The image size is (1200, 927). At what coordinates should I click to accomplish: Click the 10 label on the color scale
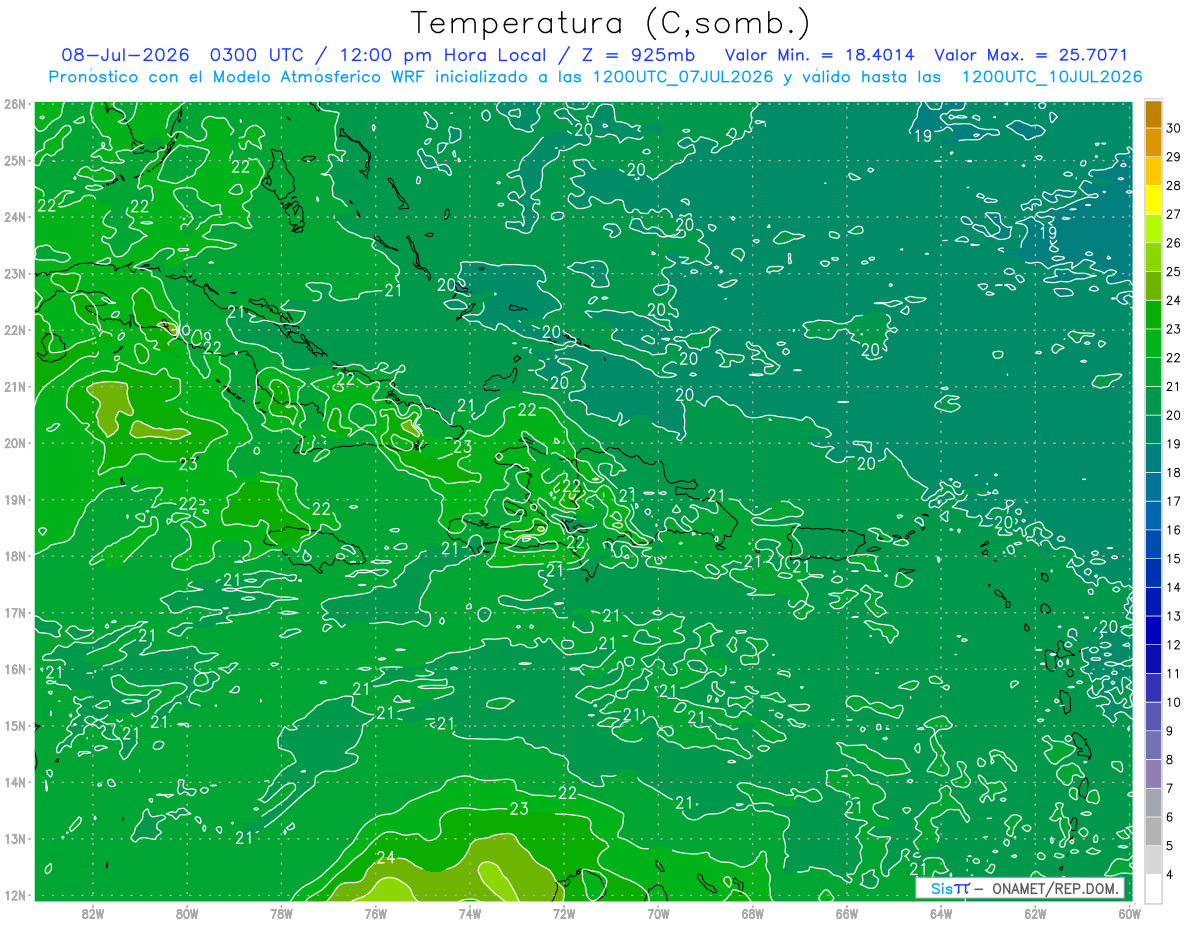pyautogui.click(x=1174, y=702)
